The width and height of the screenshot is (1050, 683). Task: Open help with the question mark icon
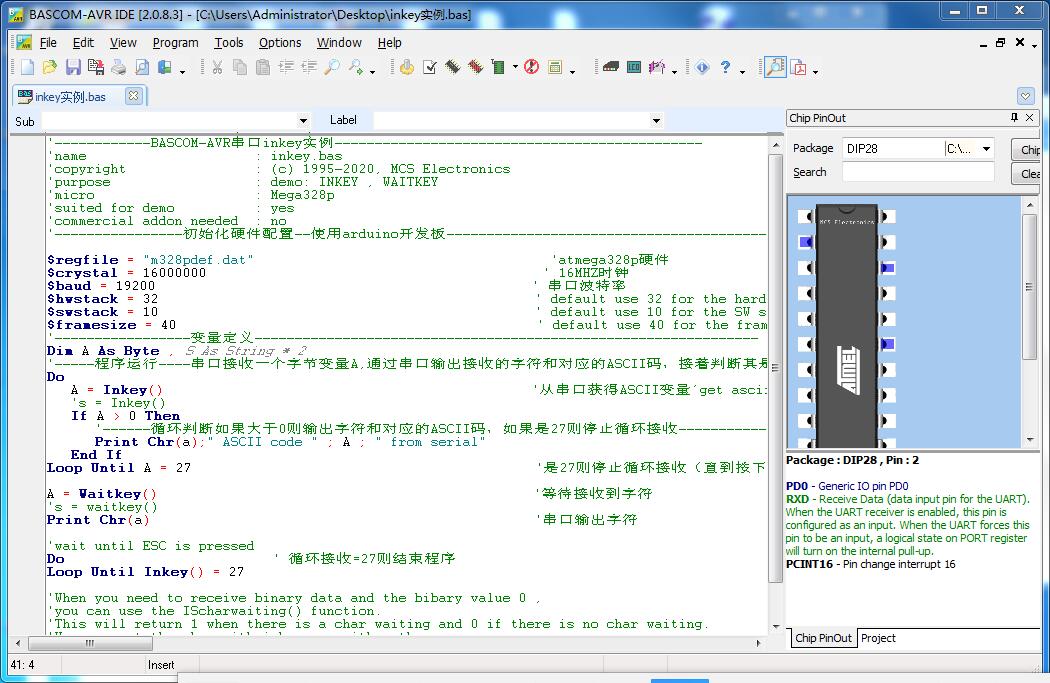[725, 67]
